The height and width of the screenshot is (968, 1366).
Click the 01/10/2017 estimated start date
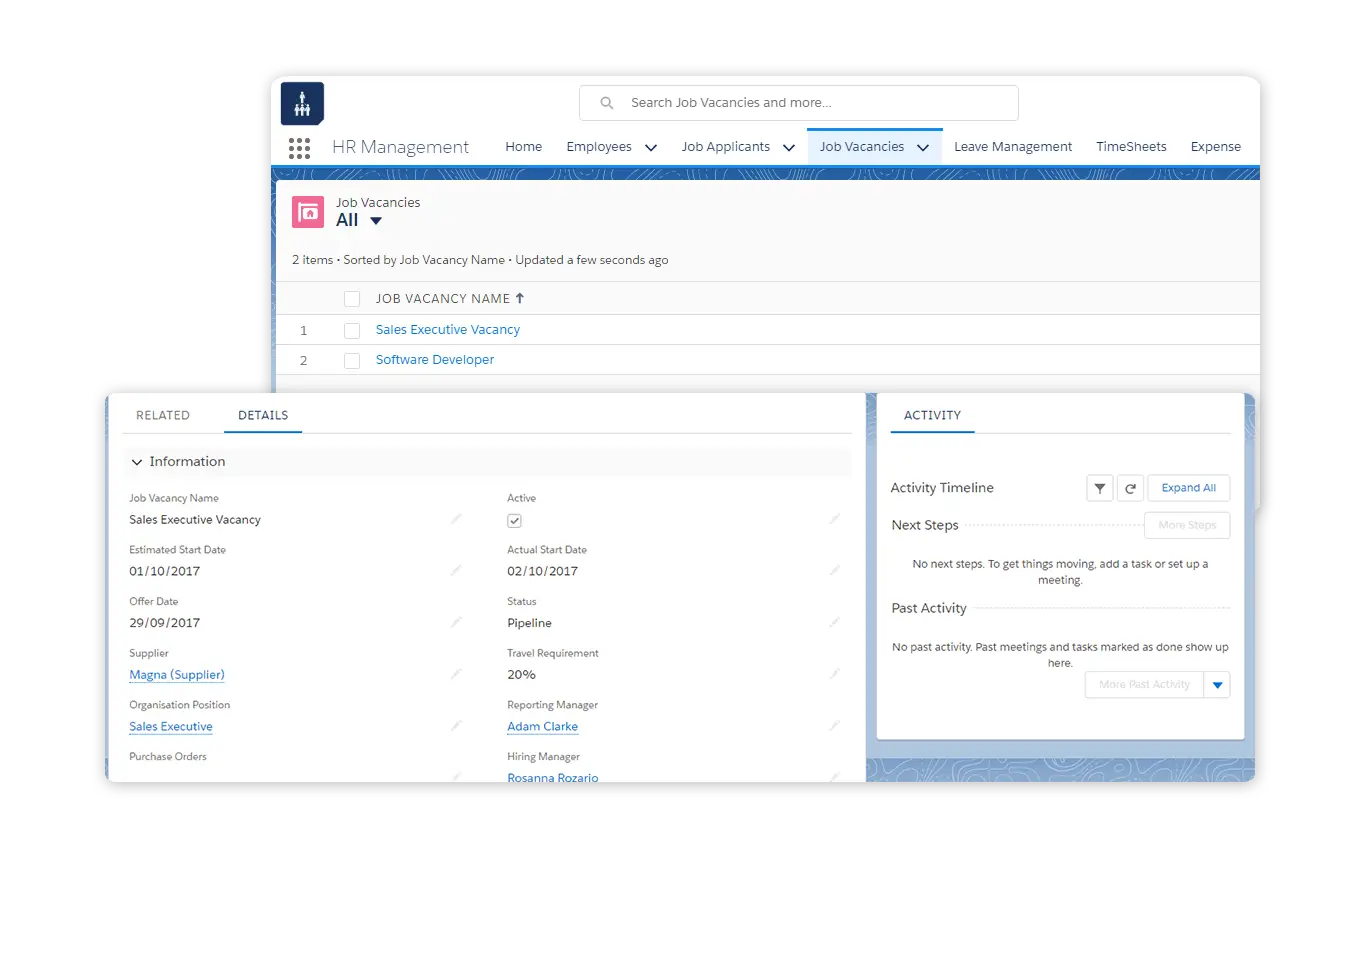(x=165, y=571)
